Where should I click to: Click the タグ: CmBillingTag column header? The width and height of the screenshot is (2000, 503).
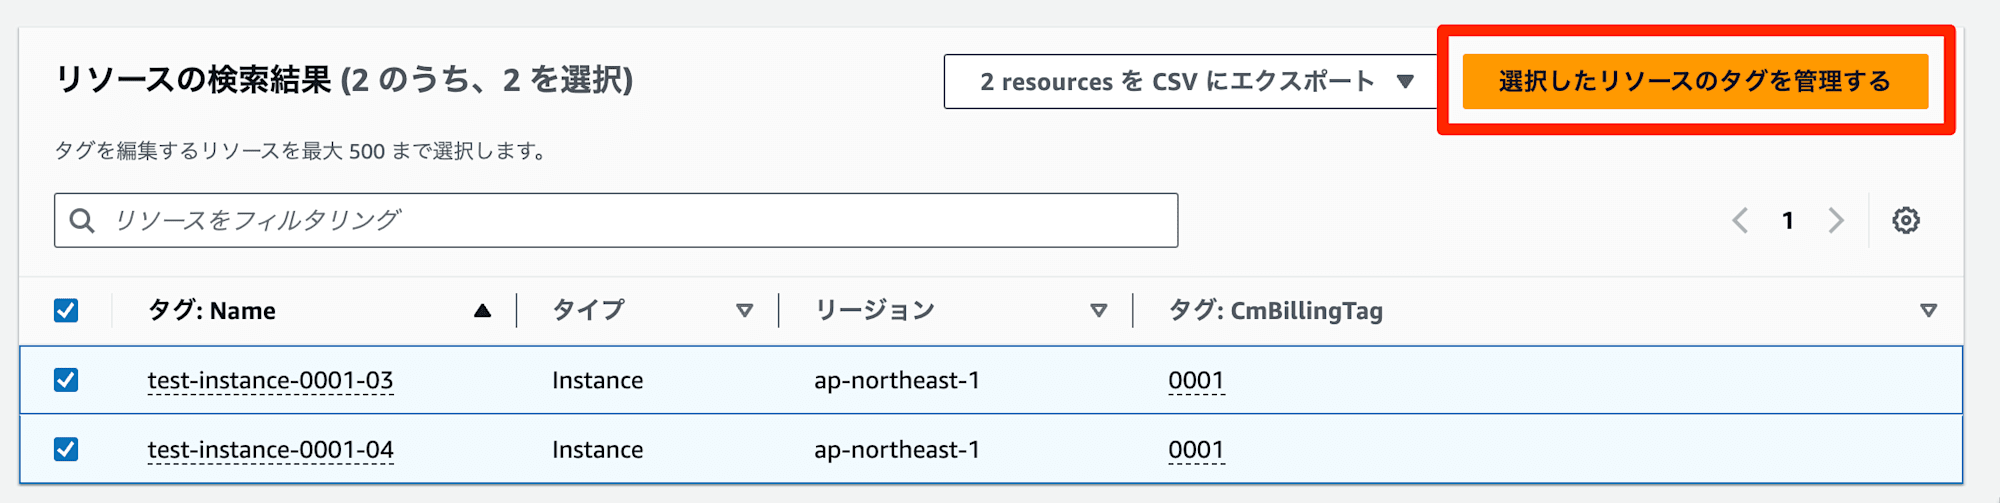coord(1276,310)
